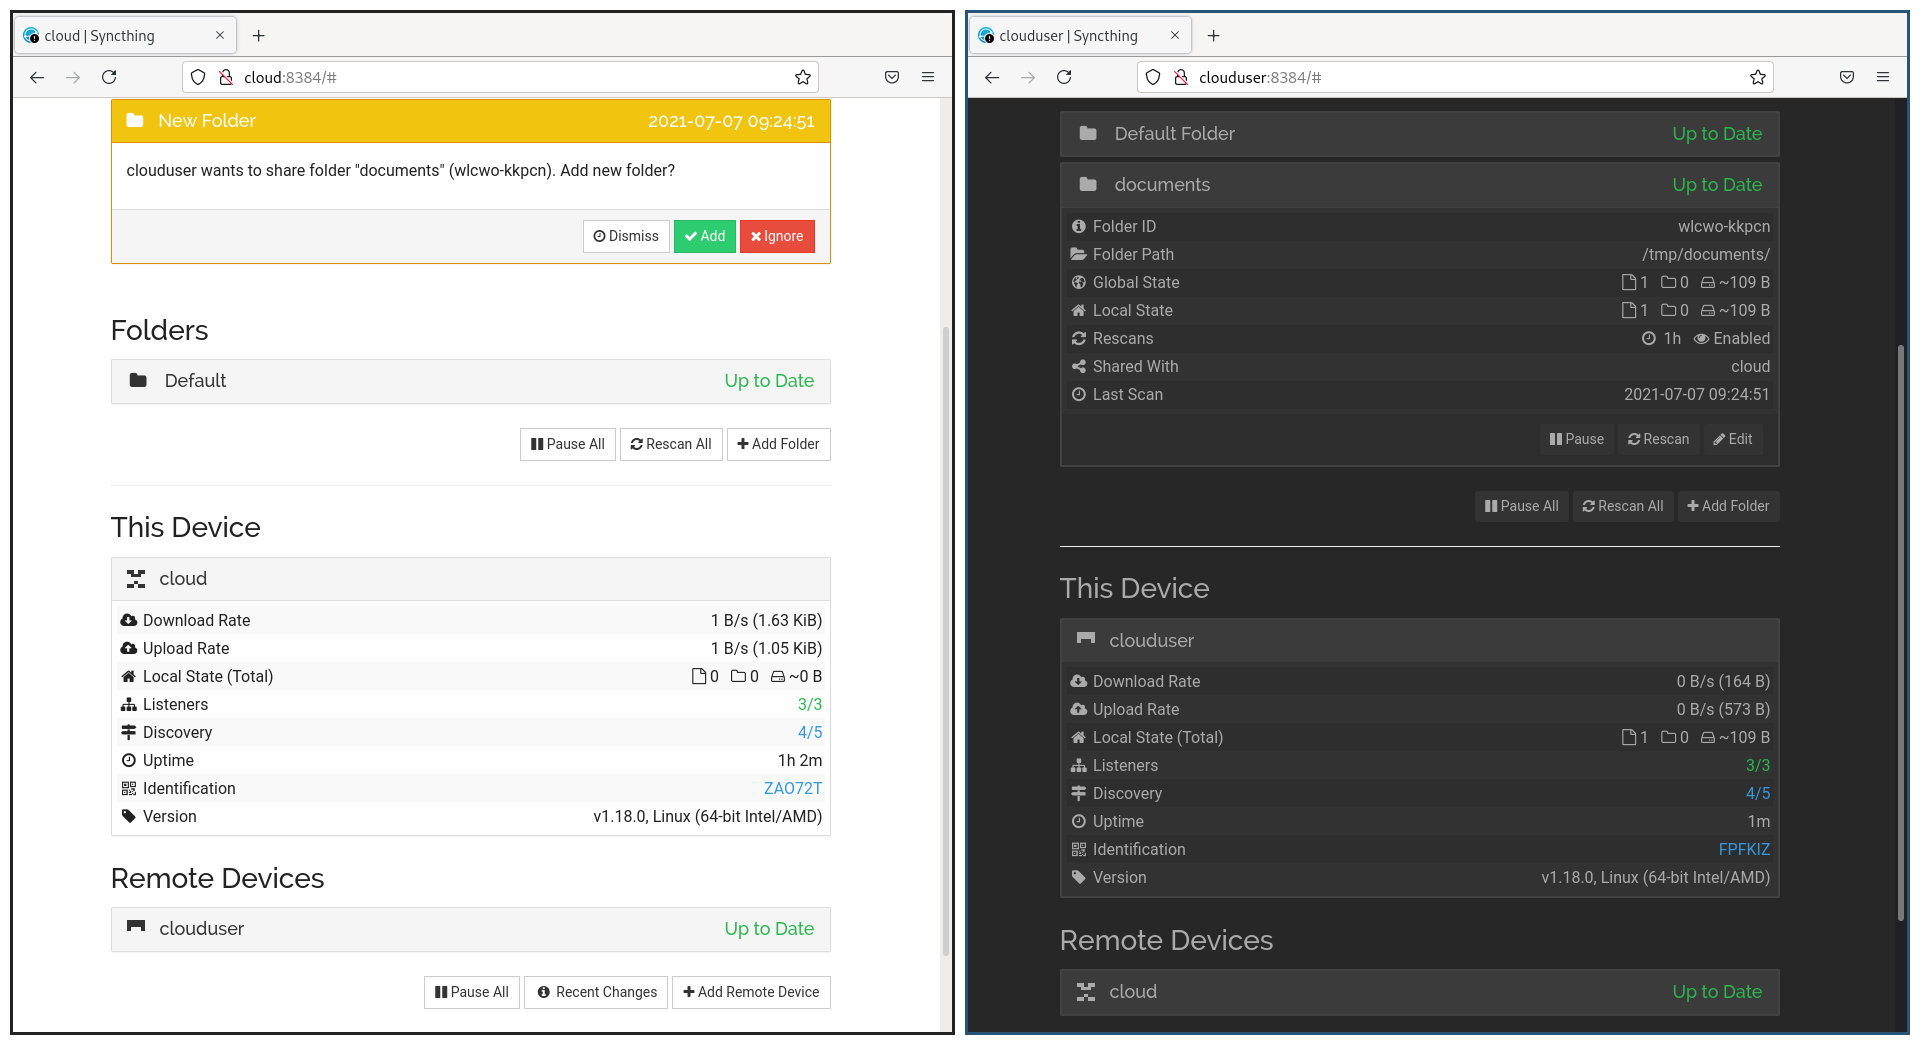The height and width of the screenshot is (1045, 1920).
Task: Click the documents folder icon
Action: [x=1088, y=185]
